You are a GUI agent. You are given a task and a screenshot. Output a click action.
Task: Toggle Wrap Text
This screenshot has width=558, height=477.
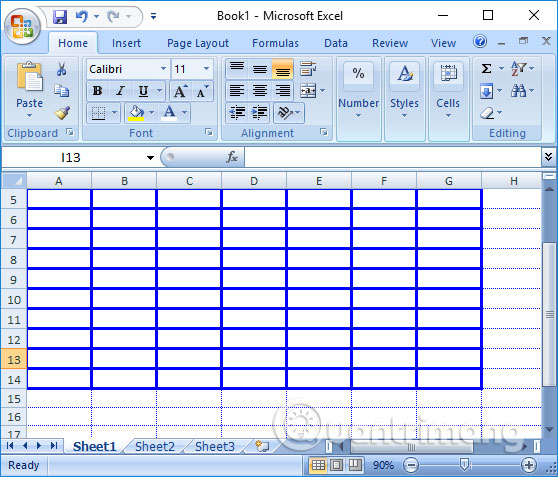pyautogui.click(x=307, y=69)
